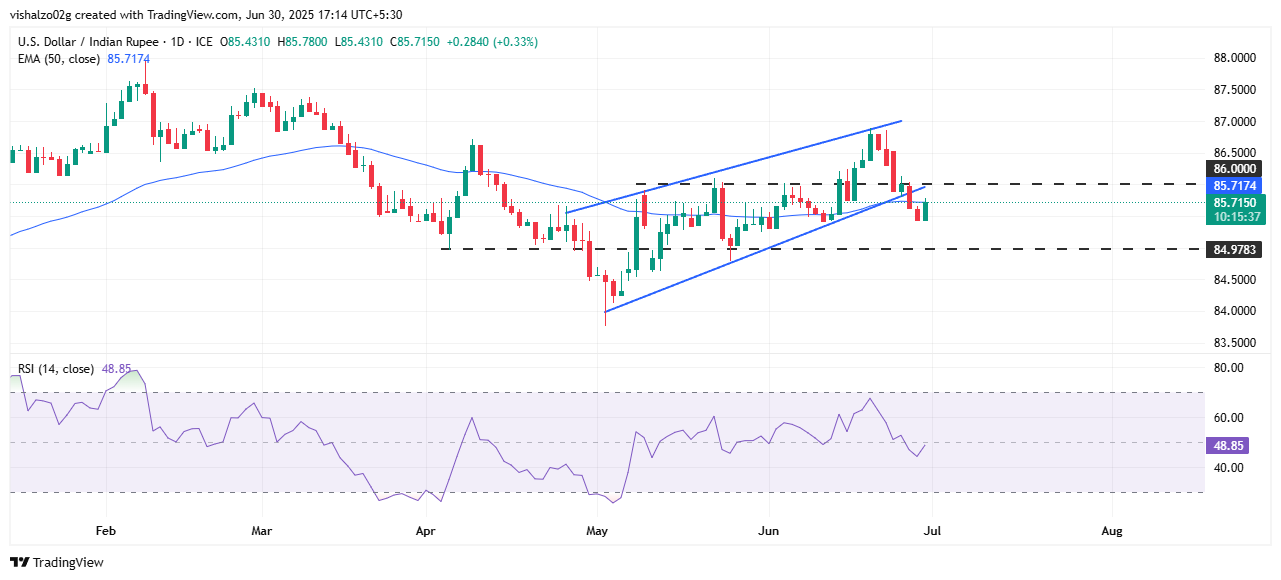
Task: Select the black 84.9783 support price label
Action: click(1235, 249)
